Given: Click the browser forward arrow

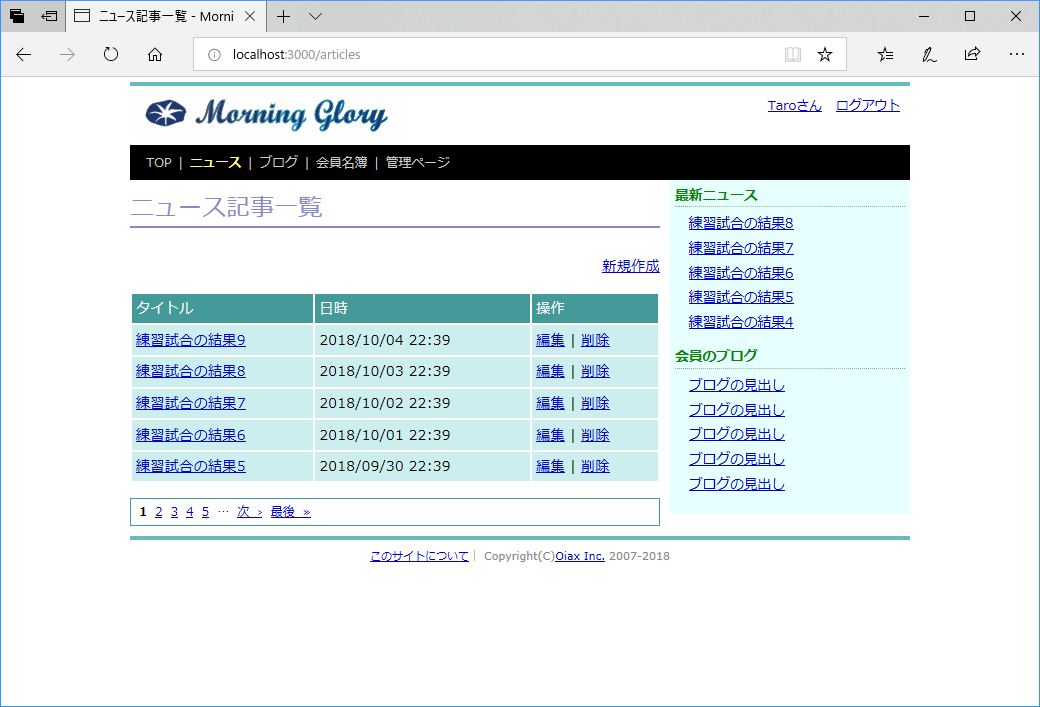Looking at the screenshot, I should click(67, 54).
